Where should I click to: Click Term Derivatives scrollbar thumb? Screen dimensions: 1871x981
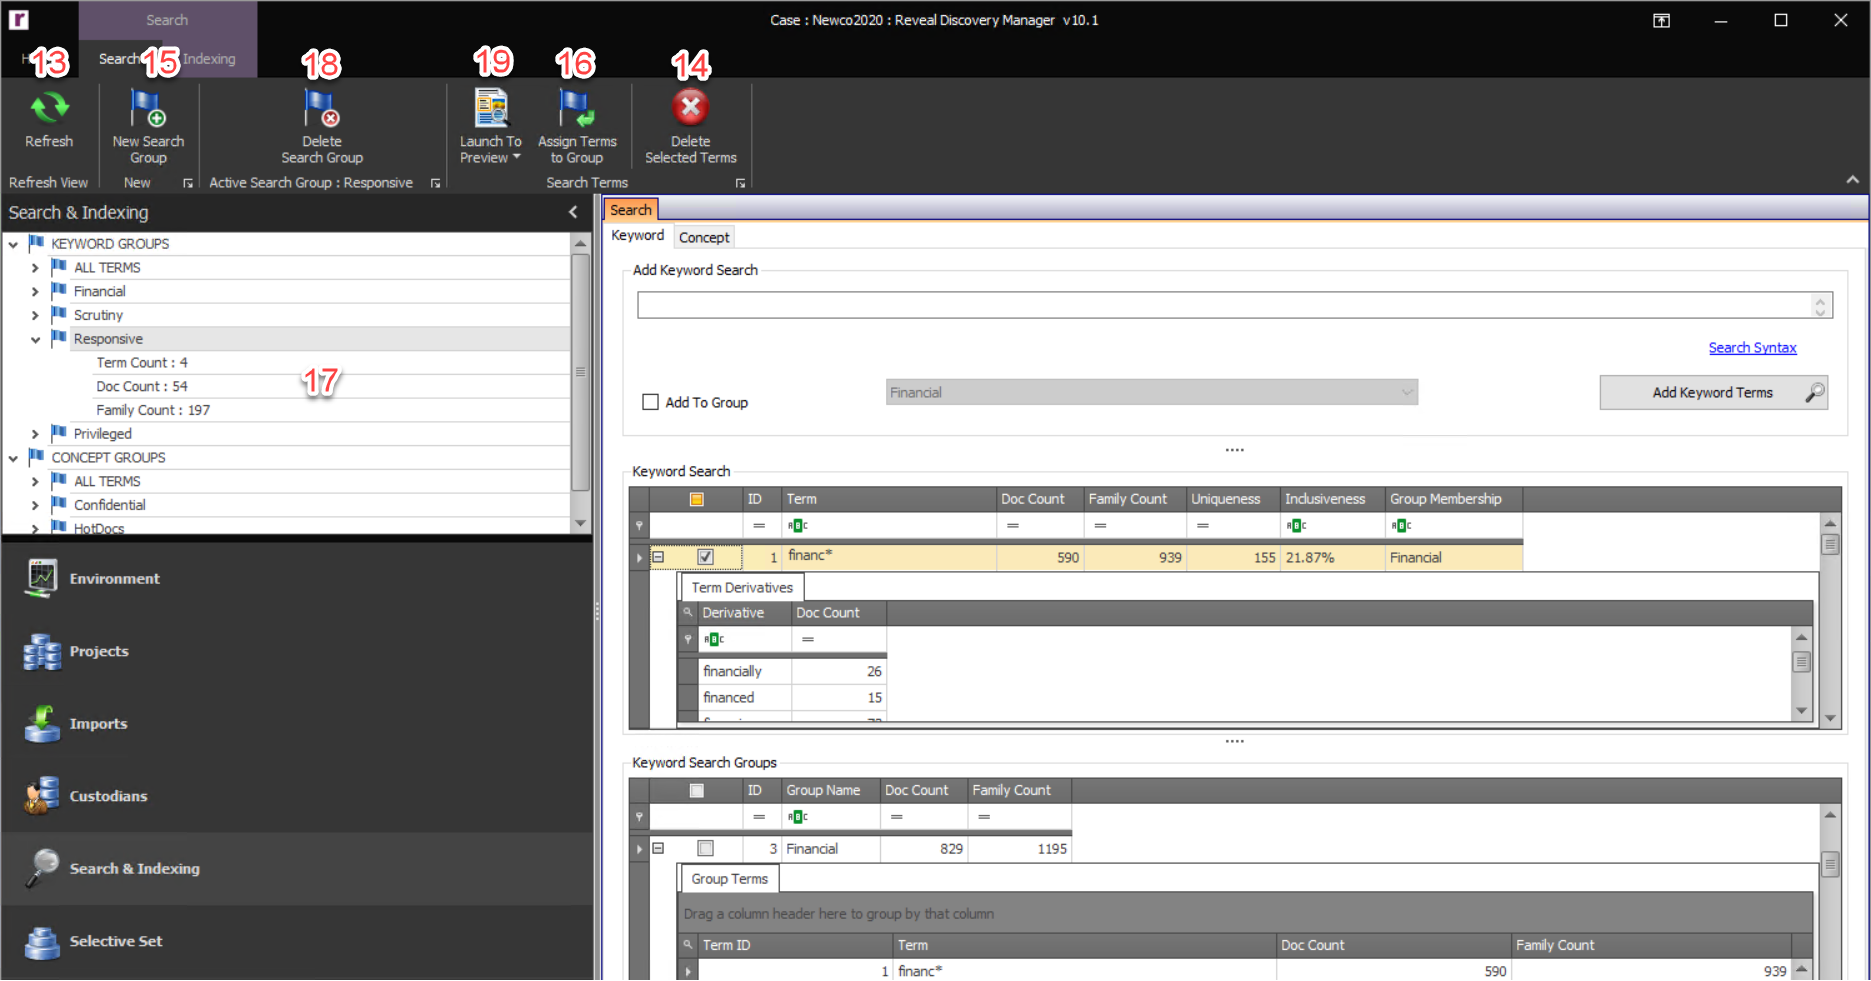pos(1801,661)
